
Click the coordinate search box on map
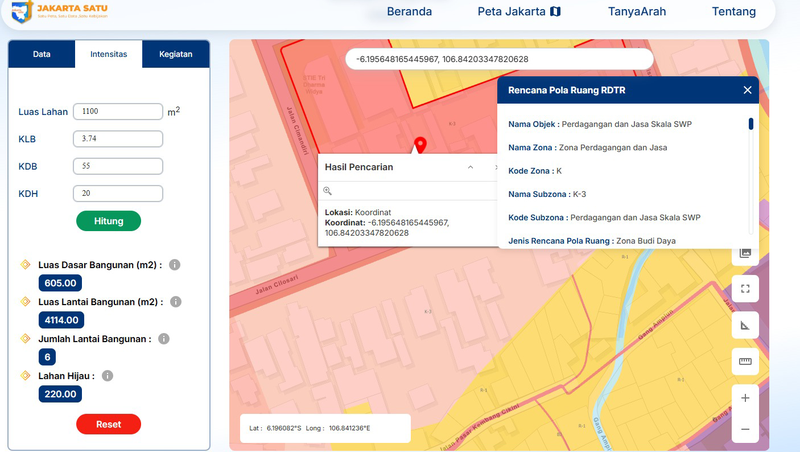coord(499,59)
